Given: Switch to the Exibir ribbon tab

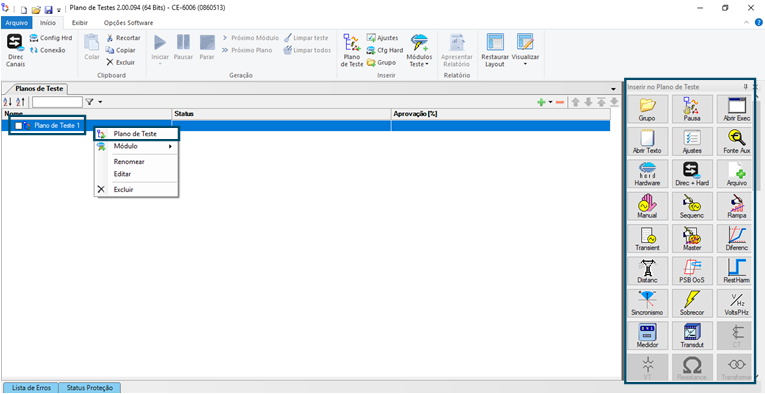Looking at the screenshot, I should pos(80,22).
